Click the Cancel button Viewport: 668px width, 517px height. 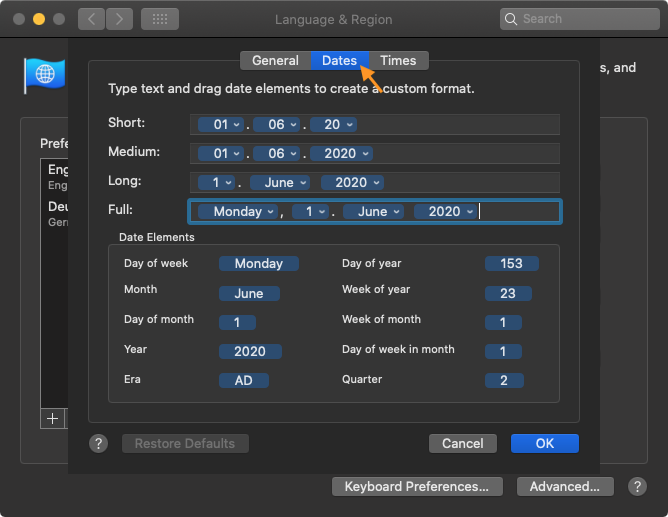coord(463,444)
